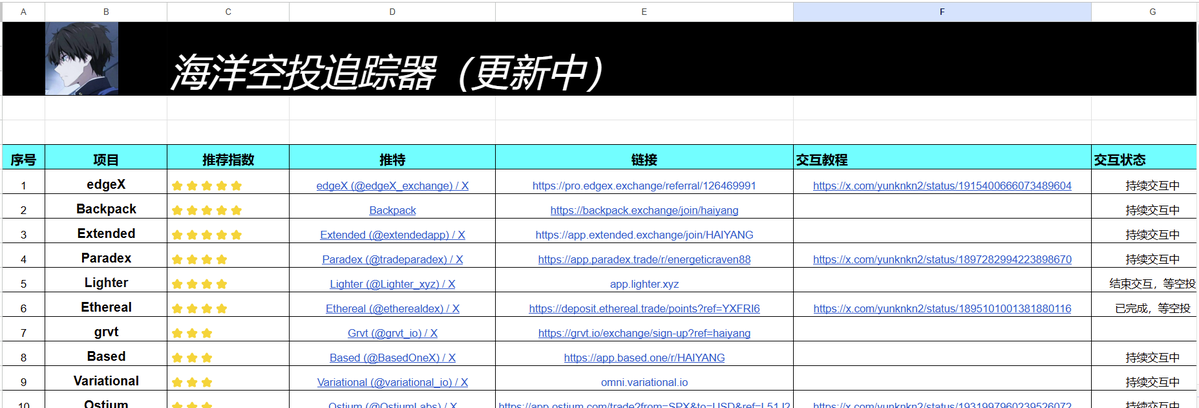
Task: Open the edgeX (@edgeX_exchange) Twitter link
Action: pos(392,186)
